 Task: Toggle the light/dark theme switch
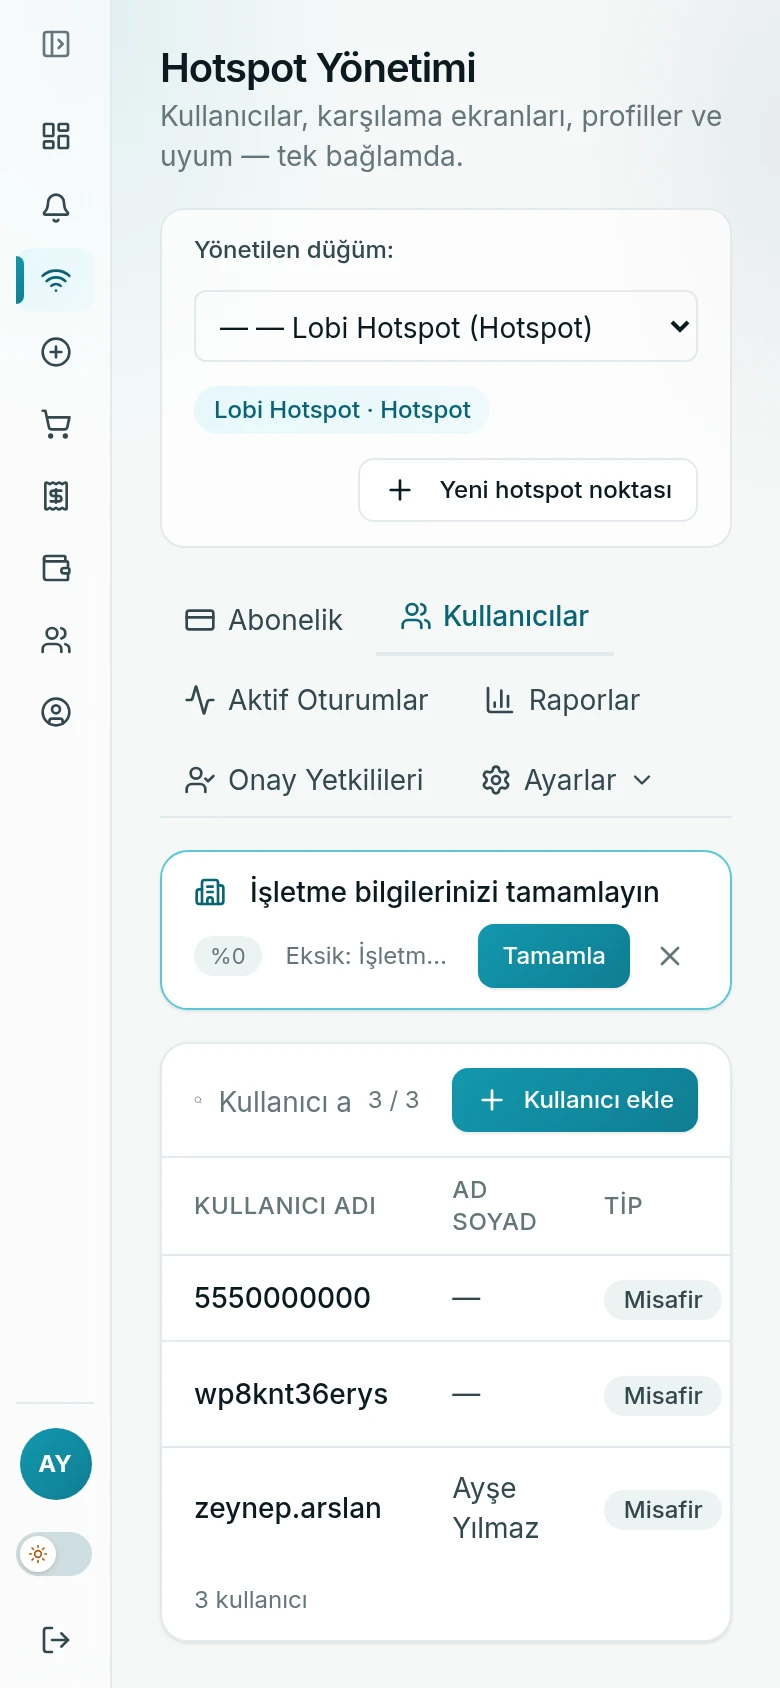(55, 1554)
